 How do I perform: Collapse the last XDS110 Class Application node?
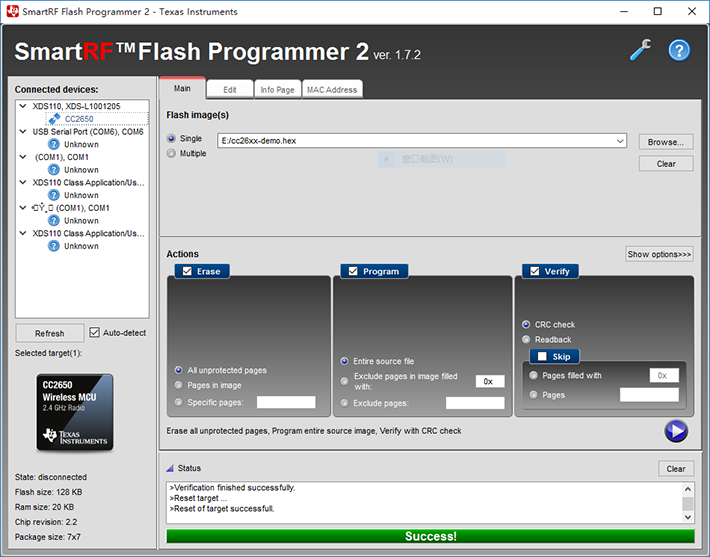coord(23,233)
